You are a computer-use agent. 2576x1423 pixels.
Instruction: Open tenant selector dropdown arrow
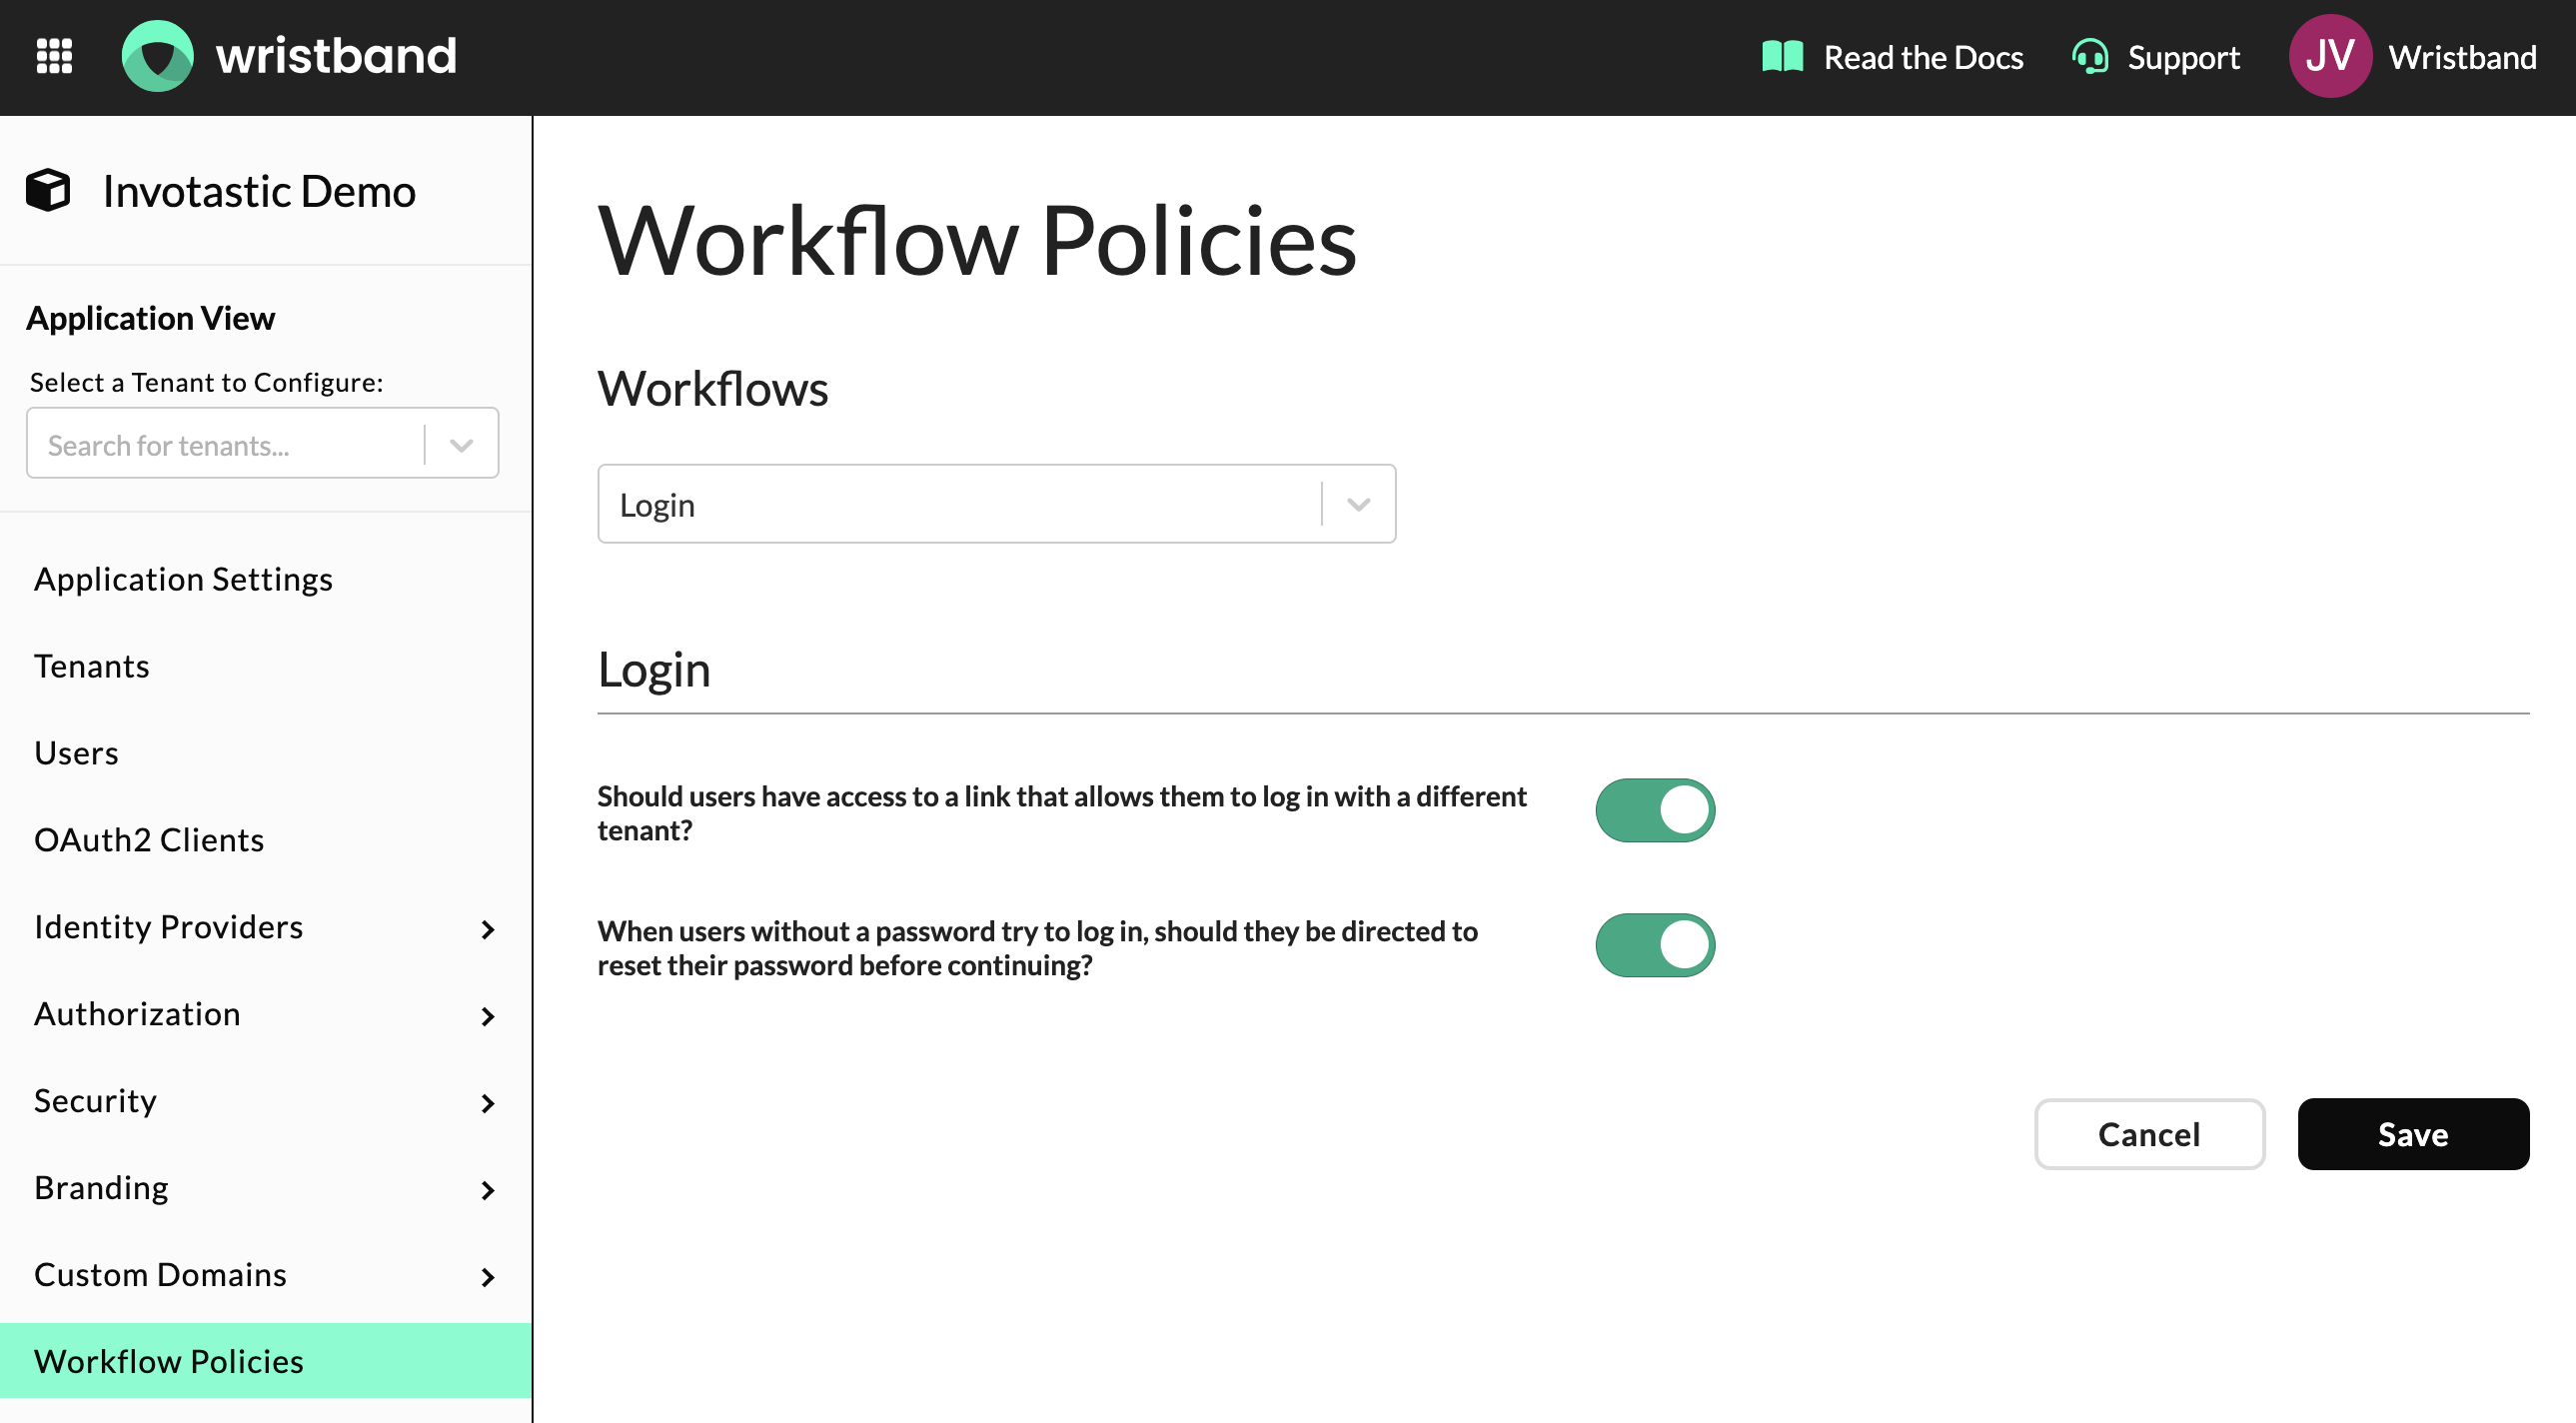coord(461,445)
